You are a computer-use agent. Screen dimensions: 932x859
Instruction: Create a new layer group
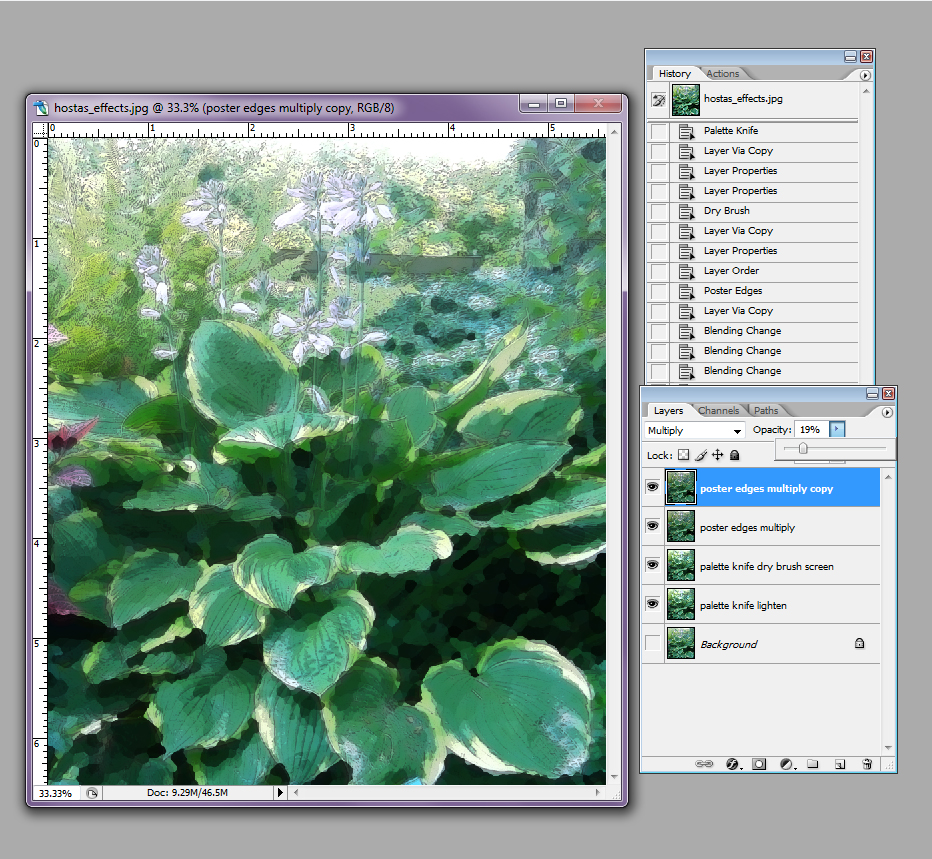[x=812, y=763]
